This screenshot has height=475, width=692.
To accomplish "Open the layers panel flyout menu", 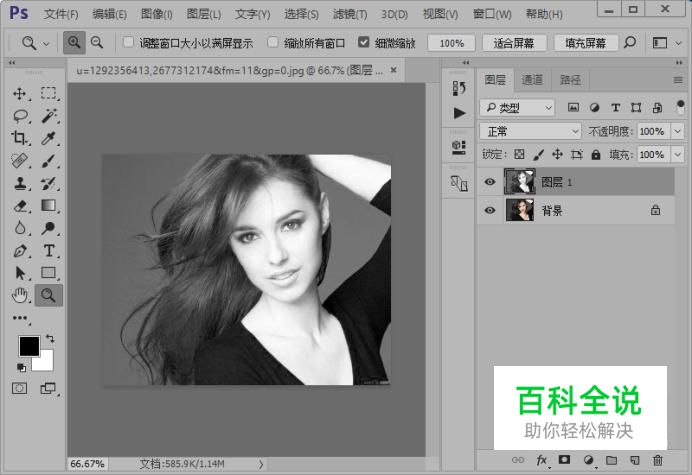I will coord(678,80).
